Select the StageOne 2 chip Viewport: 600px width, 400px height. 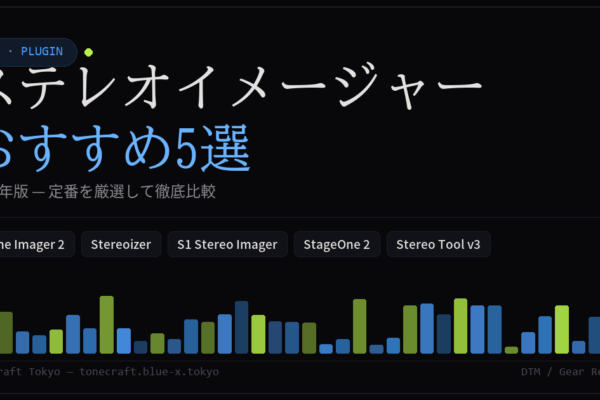[x=337, y=244]
